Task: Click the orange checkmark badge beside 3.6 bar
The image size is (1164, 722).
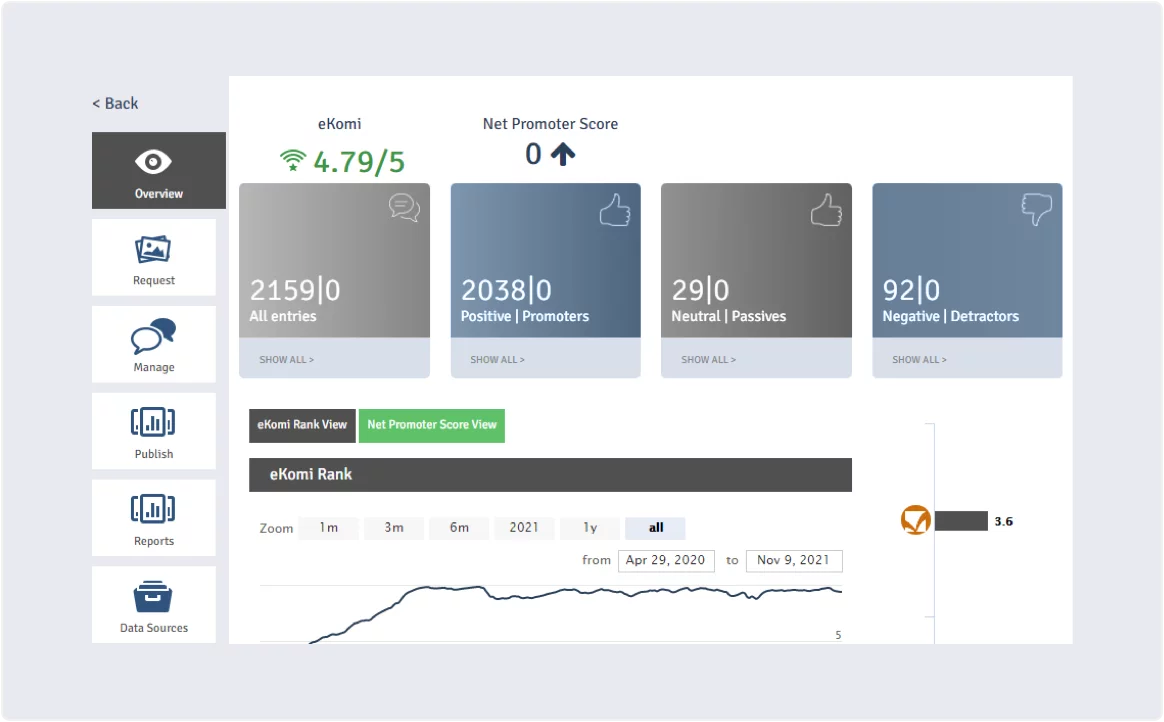Action: pyautogui.click(x=915, y=520)
